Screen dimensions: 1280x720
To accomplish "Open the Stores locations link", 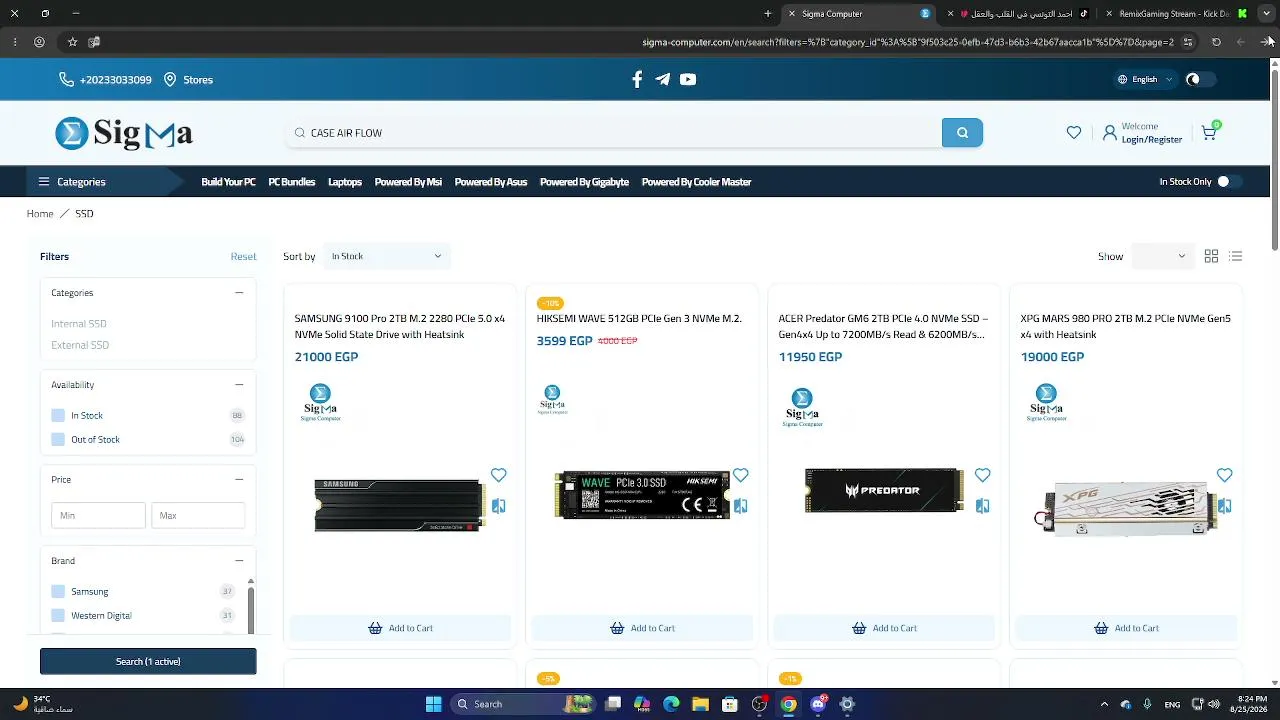I will click(x=198, y=80).
